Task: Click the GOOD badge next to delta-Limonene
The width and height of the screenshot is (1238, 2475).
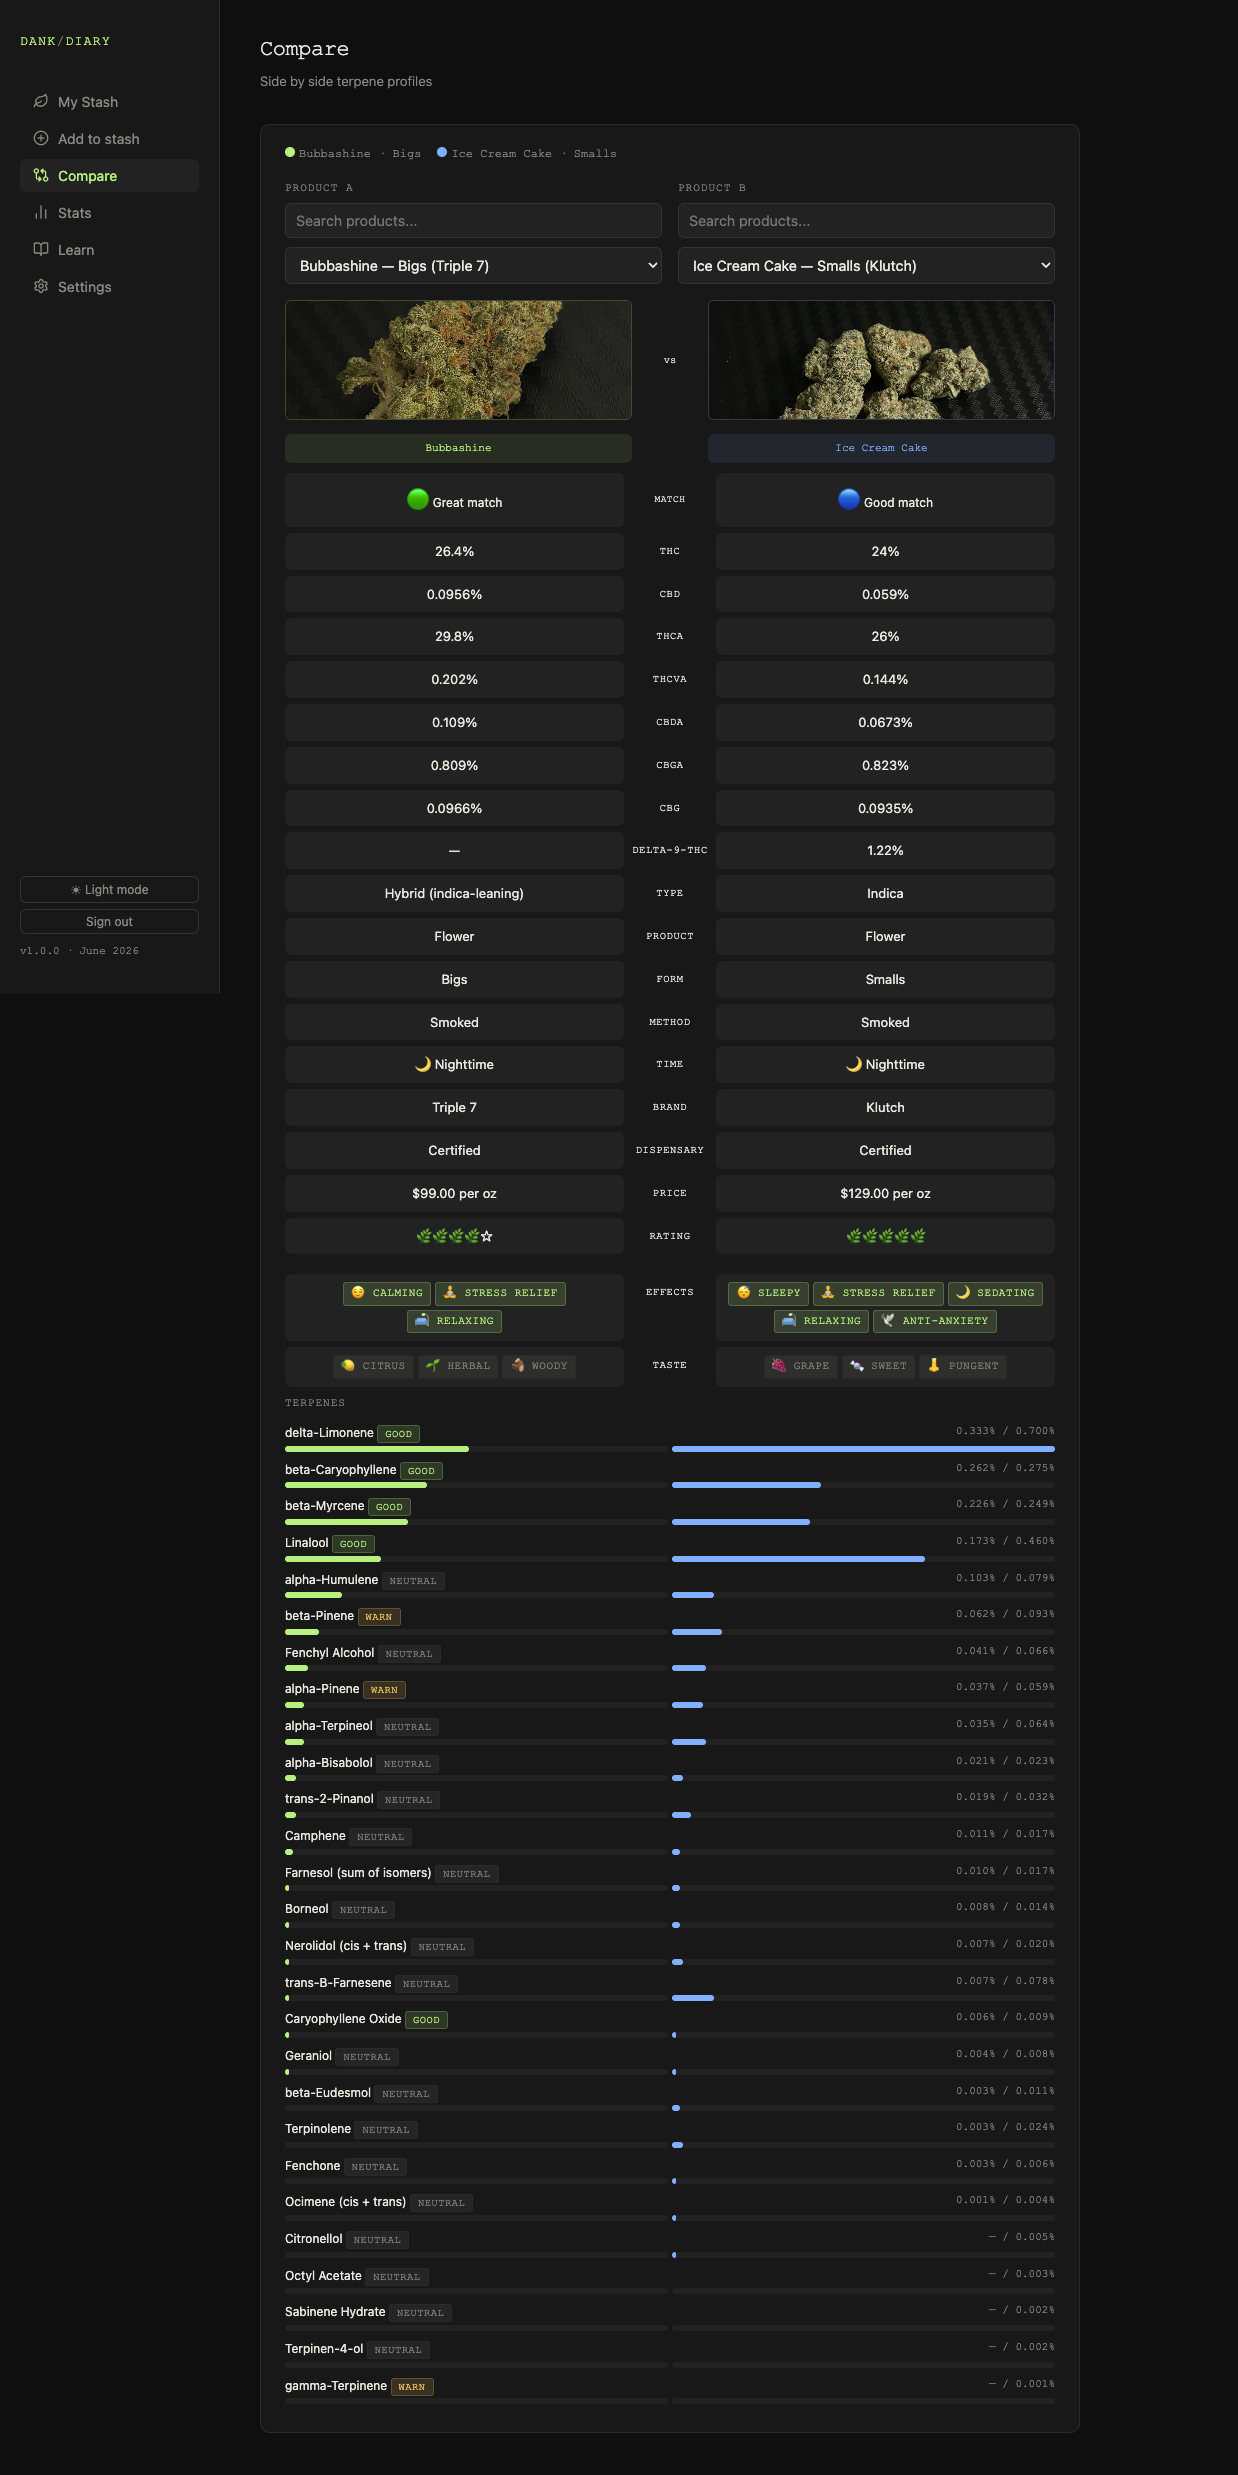Action: 398,1434
